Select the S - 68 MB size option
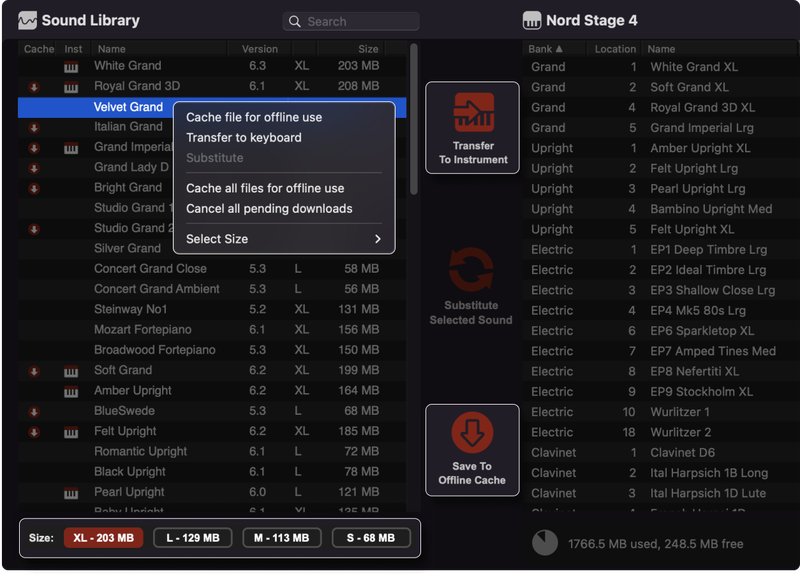This screenshot has width=800, height=576. point(371,538)
